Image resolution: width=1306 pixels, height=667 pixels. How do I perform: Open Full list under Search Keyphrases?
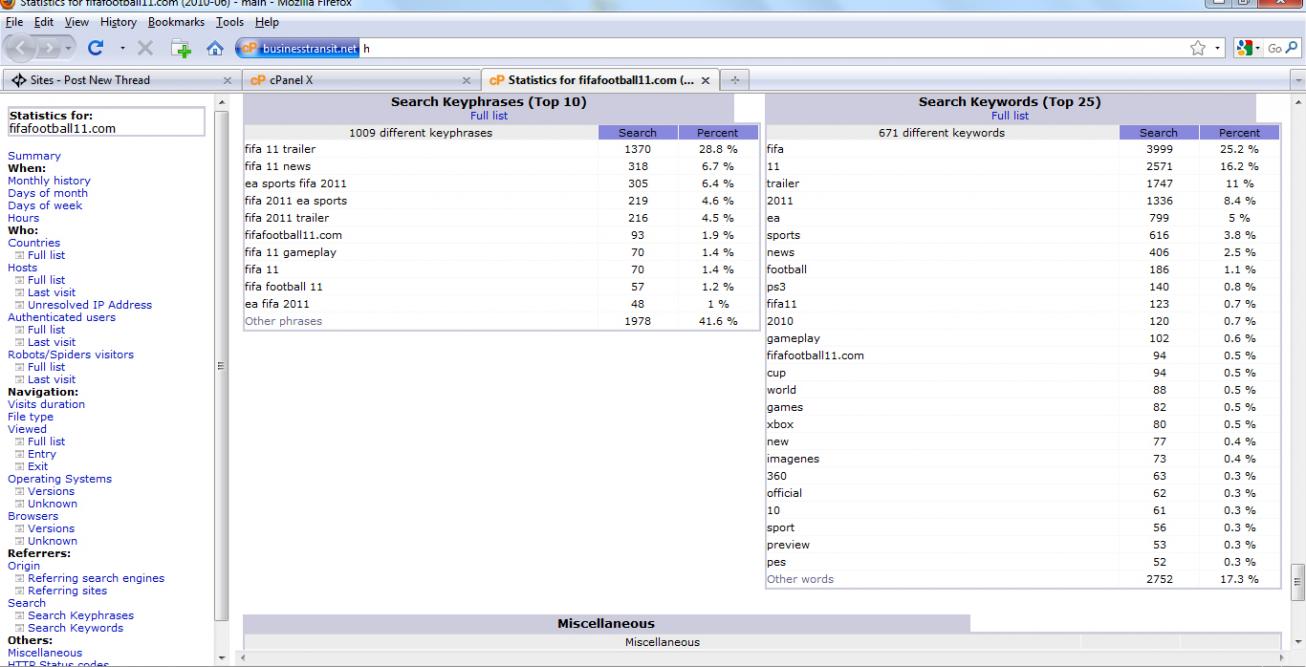point(489,116)
